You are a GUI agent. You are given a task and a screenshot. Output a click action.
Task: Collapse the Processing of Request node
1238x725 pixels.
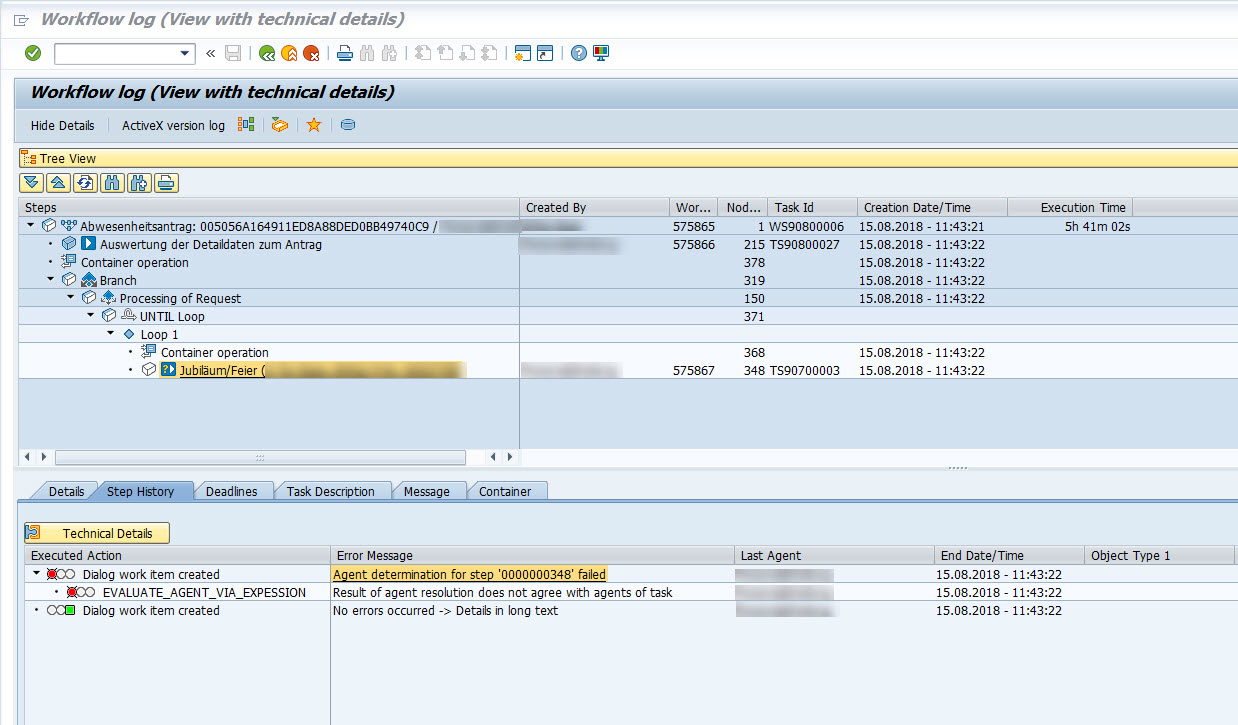[71, 298]
